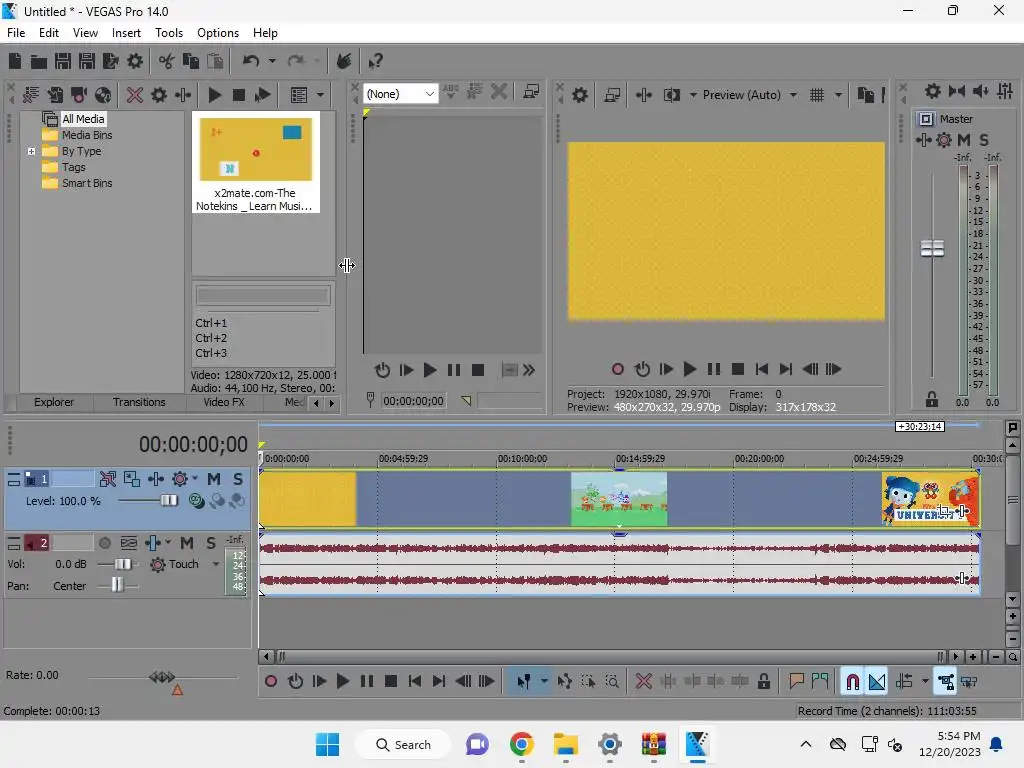Toggle the Lock event padlock icon
Screen dimensions: 1024x768
point(763,682)
